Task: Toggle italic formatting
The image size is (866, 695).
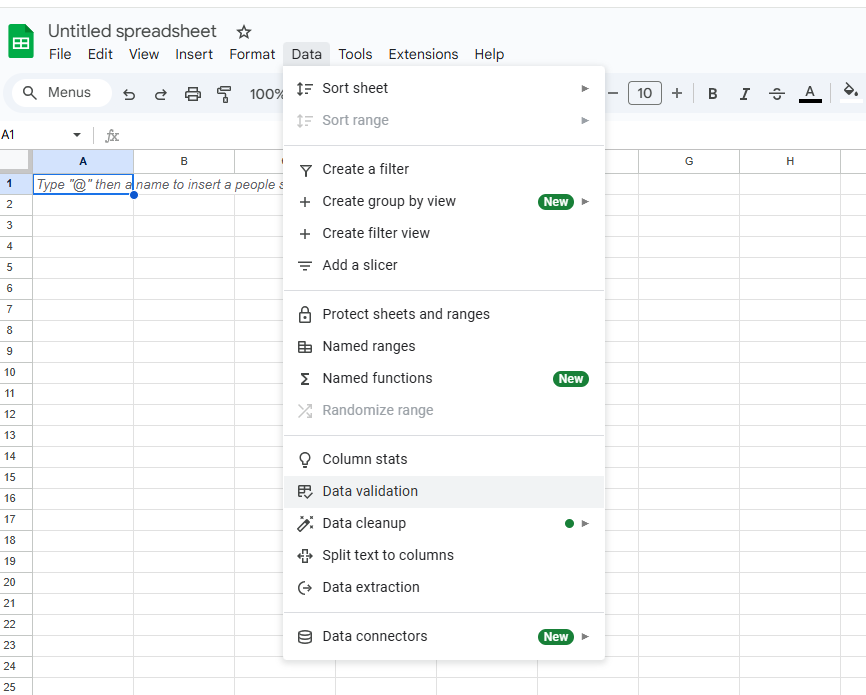Action: pos(744,94)
